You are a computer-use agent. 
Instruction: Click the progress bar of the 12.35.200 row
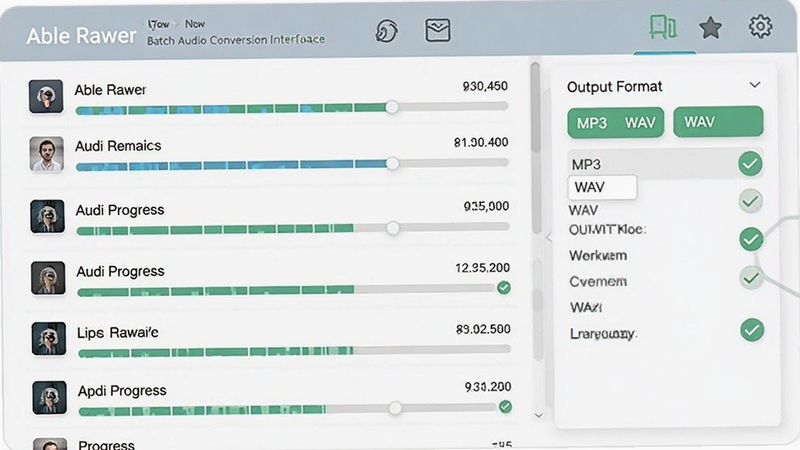tap(287, 291)
